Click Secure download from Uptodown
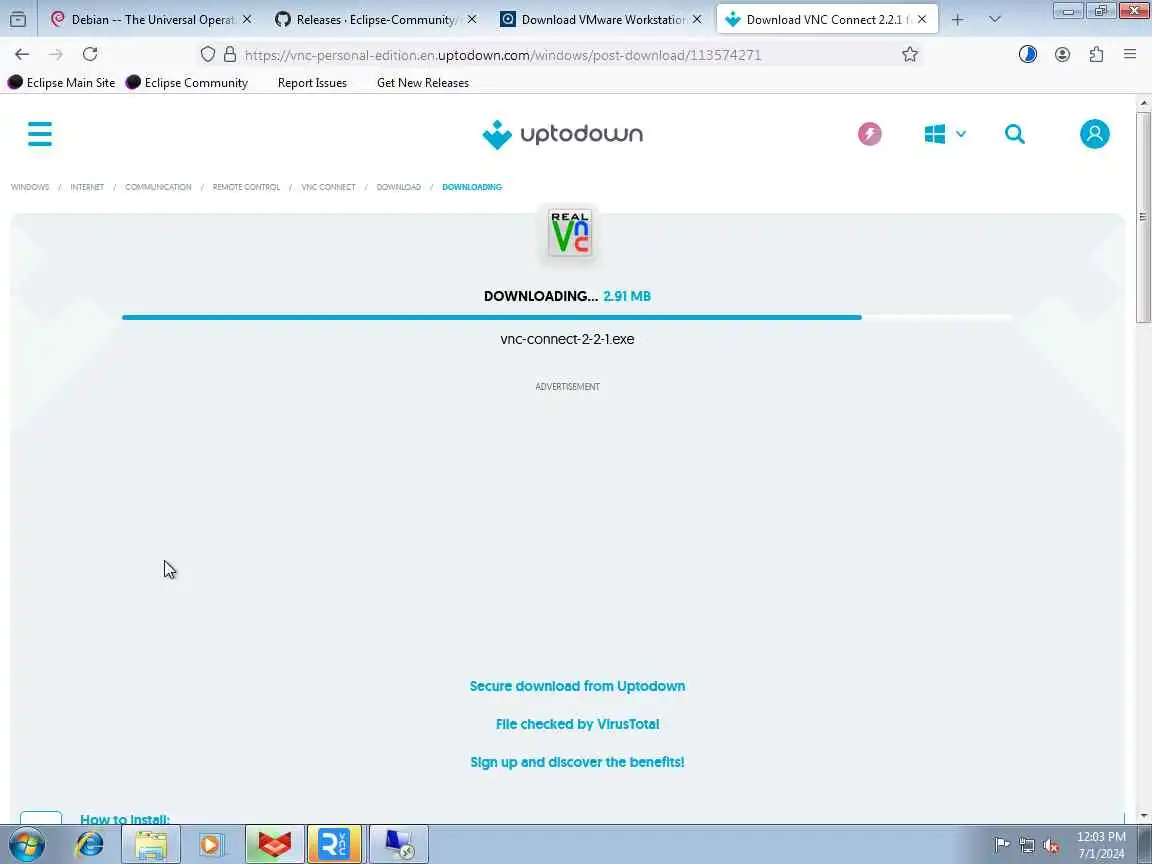 pos(577,686)
